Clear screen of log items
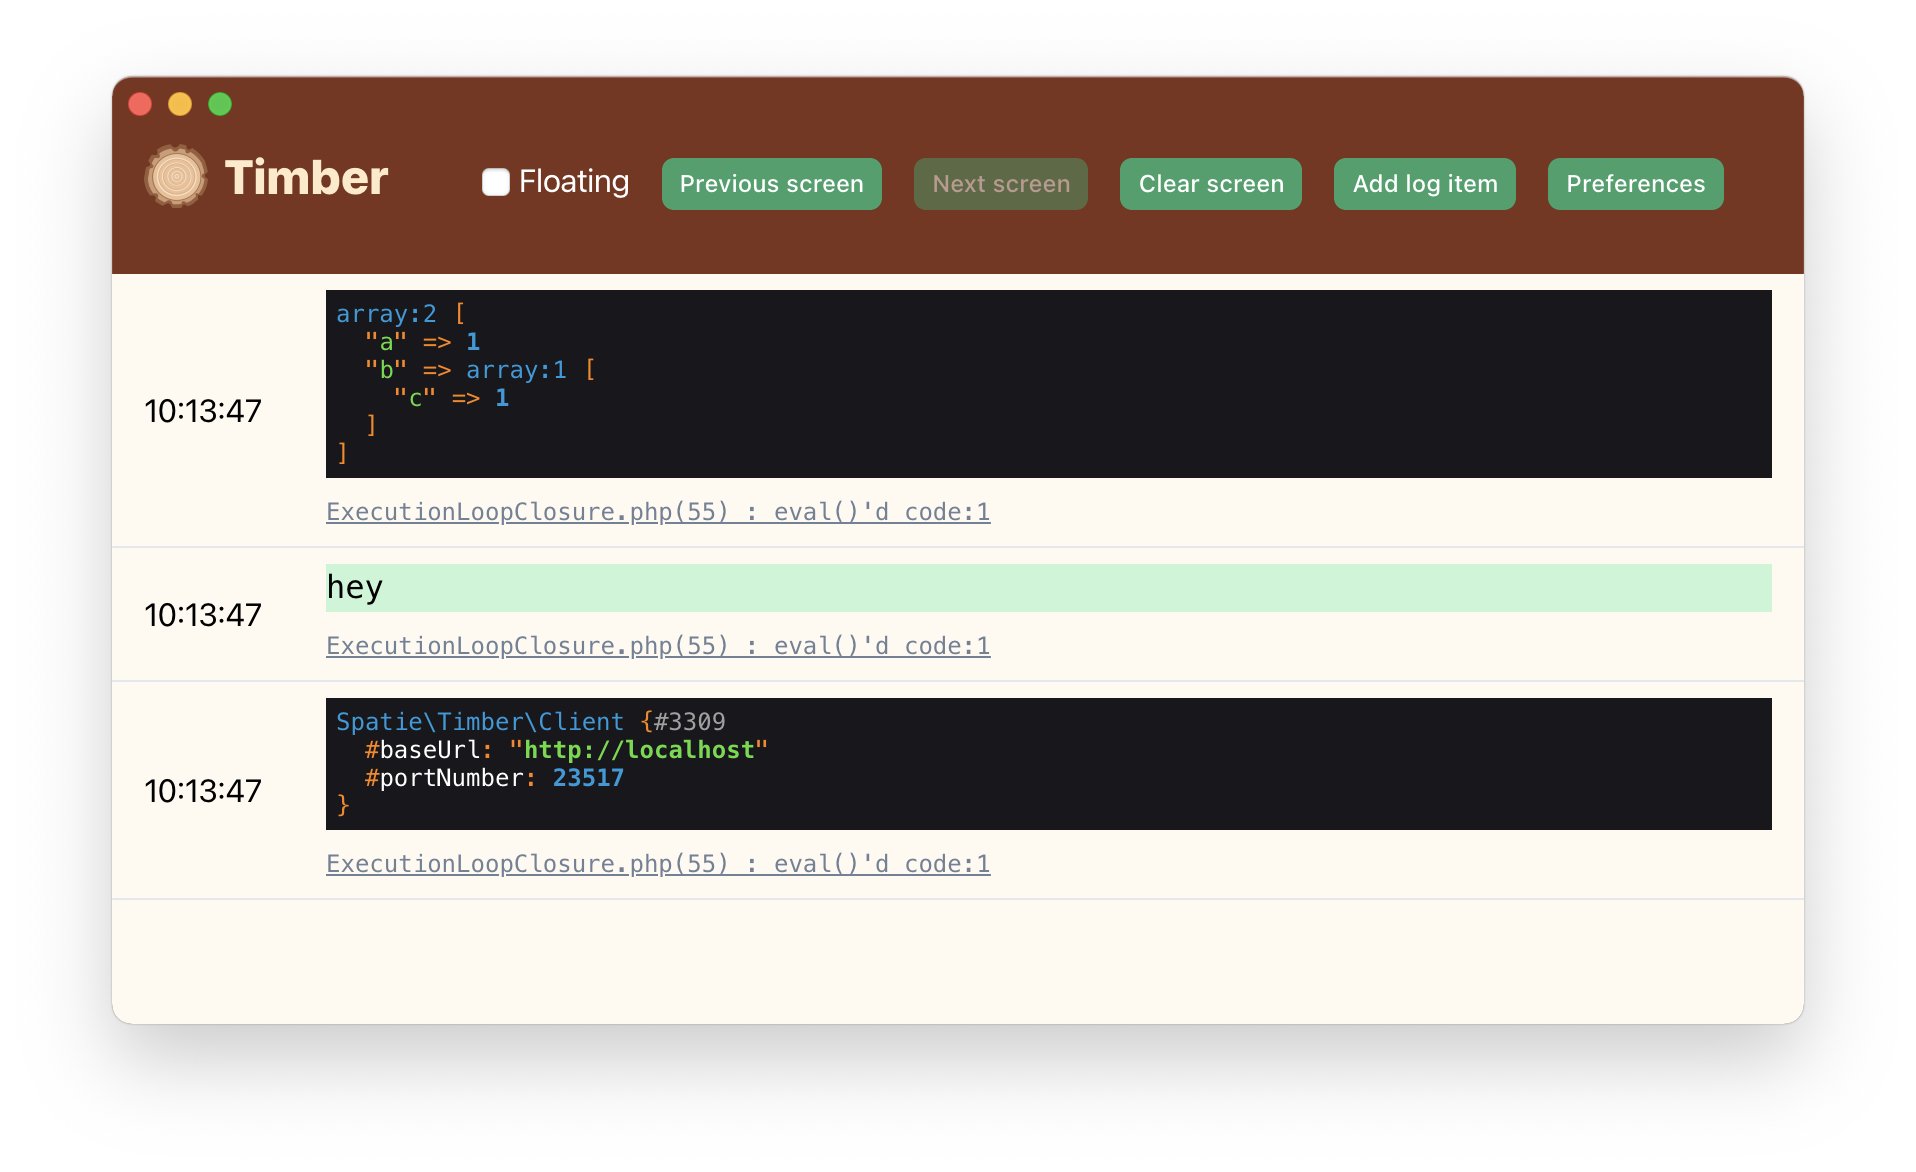 tap(1211, 184)
